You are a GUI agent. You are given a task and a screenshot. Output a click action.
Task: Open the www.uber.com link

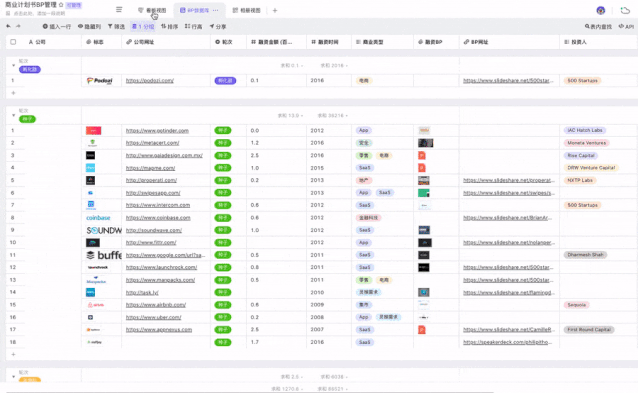pyautogui.click(x=153, y=317)
